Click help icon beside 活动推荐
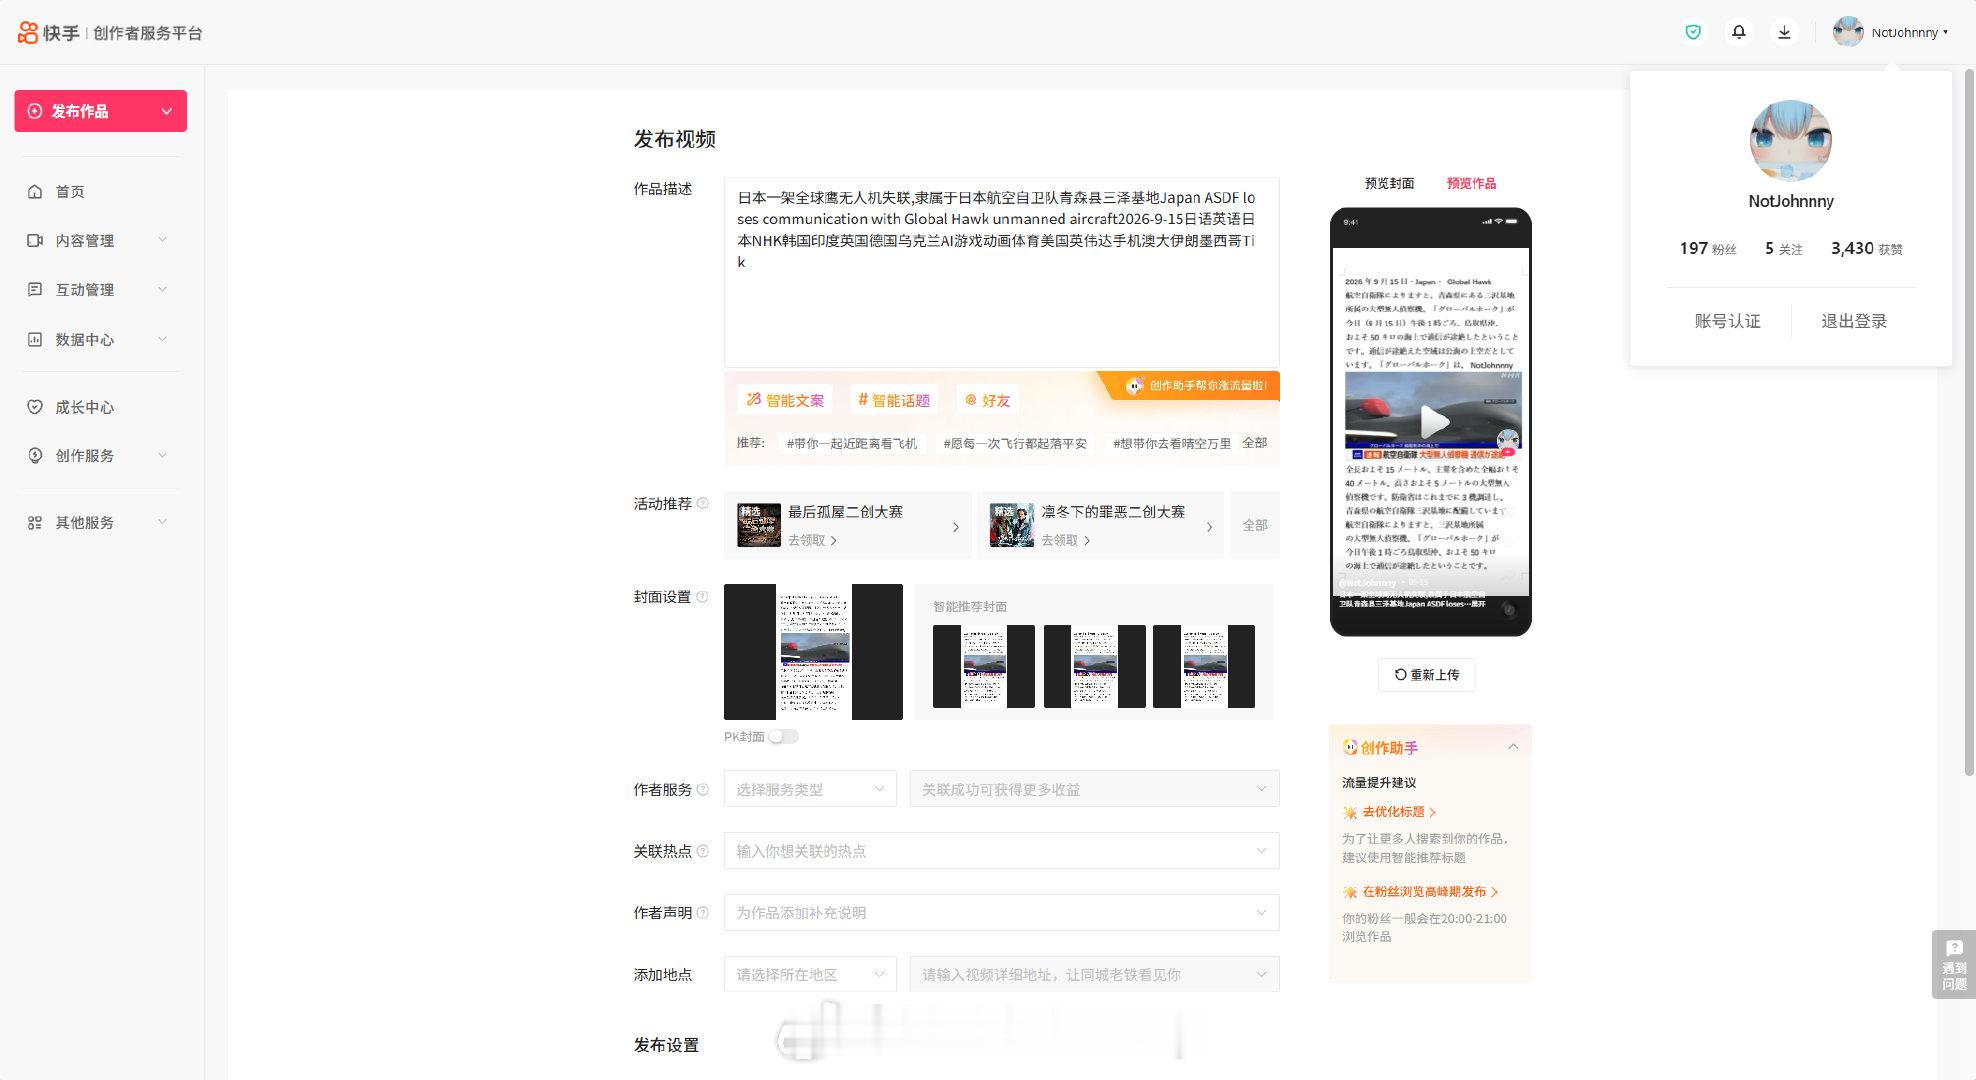The height and width of the screenshot is (1080, 1976). pos(702,503)
